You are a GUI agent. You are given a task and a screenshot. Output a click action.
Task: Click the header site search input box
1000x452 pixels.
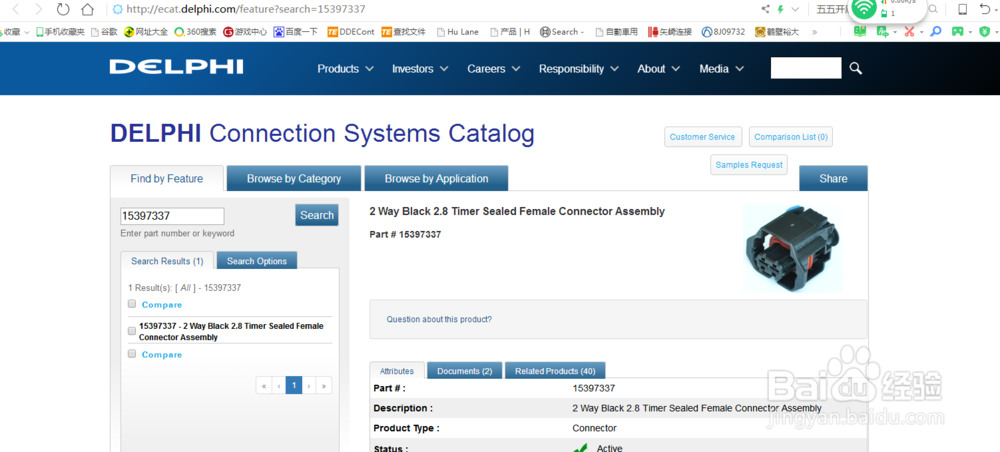pos(806,68)
